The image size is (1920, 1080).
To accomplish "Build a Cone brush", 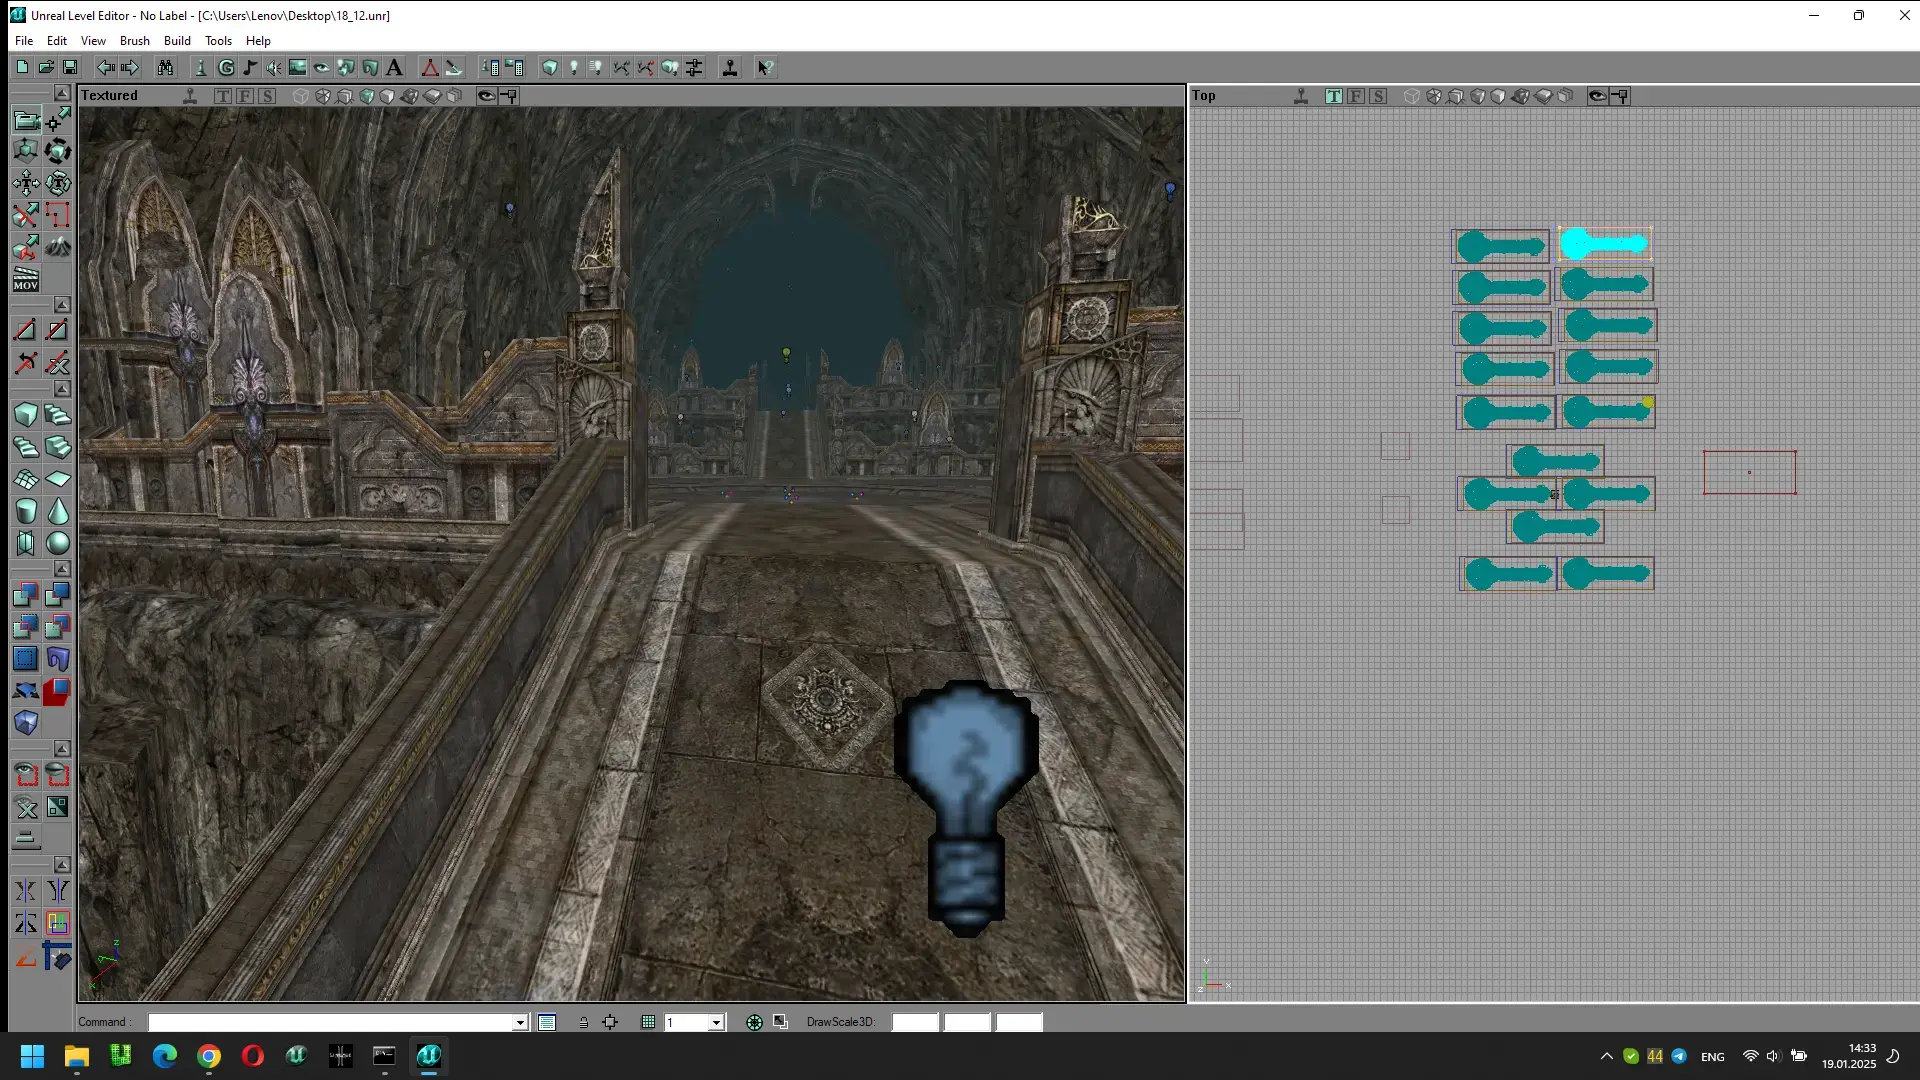I will pos(58,511).
